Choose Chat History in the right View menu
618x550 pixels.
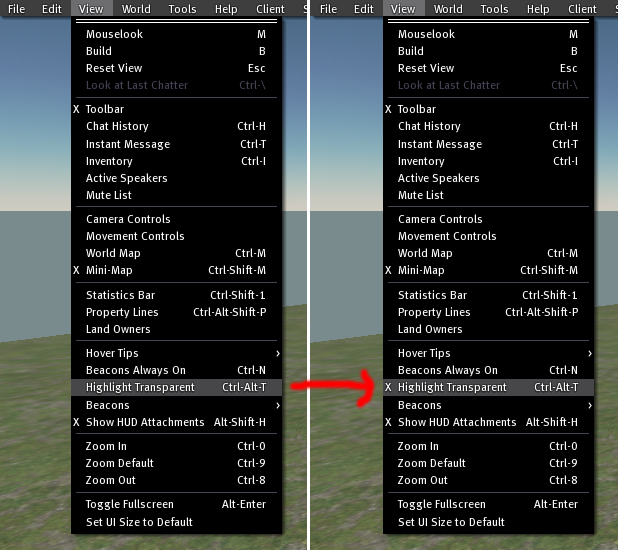[429, 126]
